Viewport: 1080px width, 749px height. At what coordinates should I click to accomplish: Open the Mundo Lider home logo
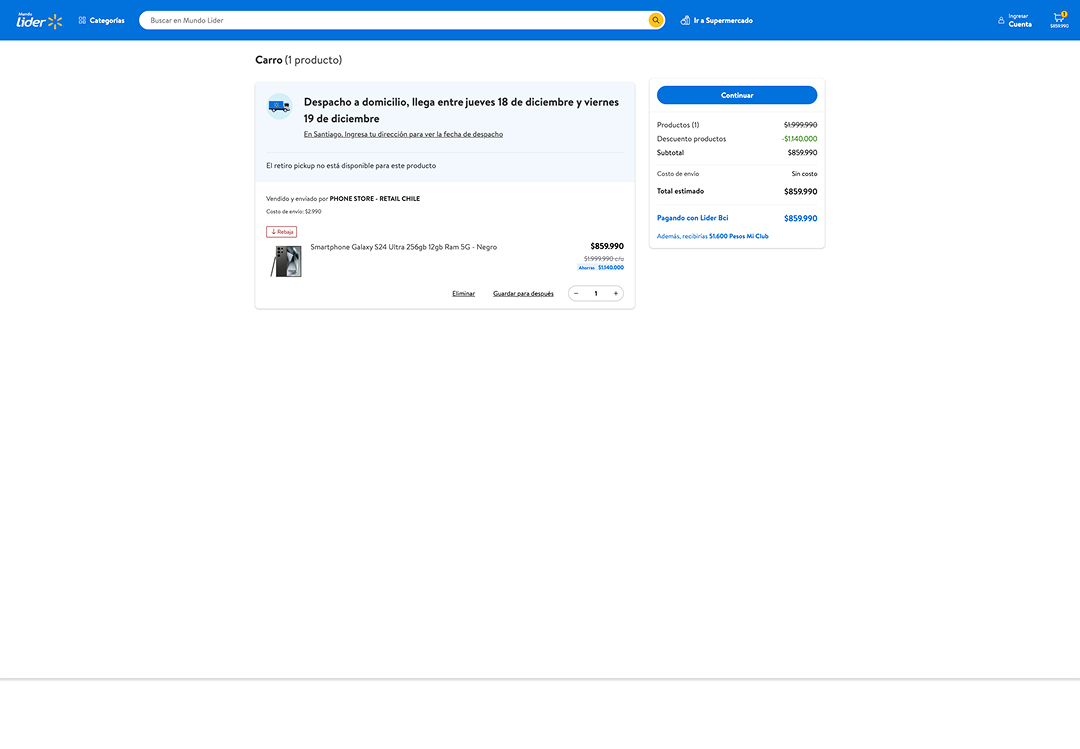point(39,21)
